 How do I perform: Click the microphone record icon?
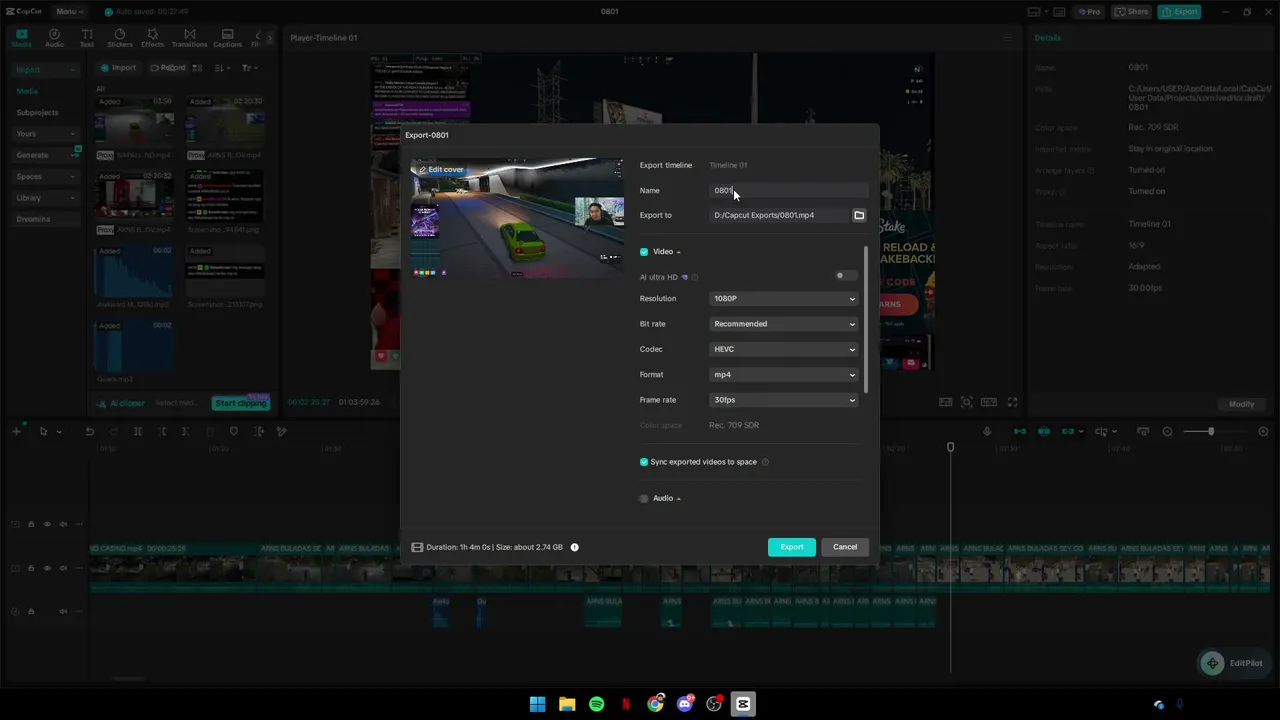(x=987, y=431)
